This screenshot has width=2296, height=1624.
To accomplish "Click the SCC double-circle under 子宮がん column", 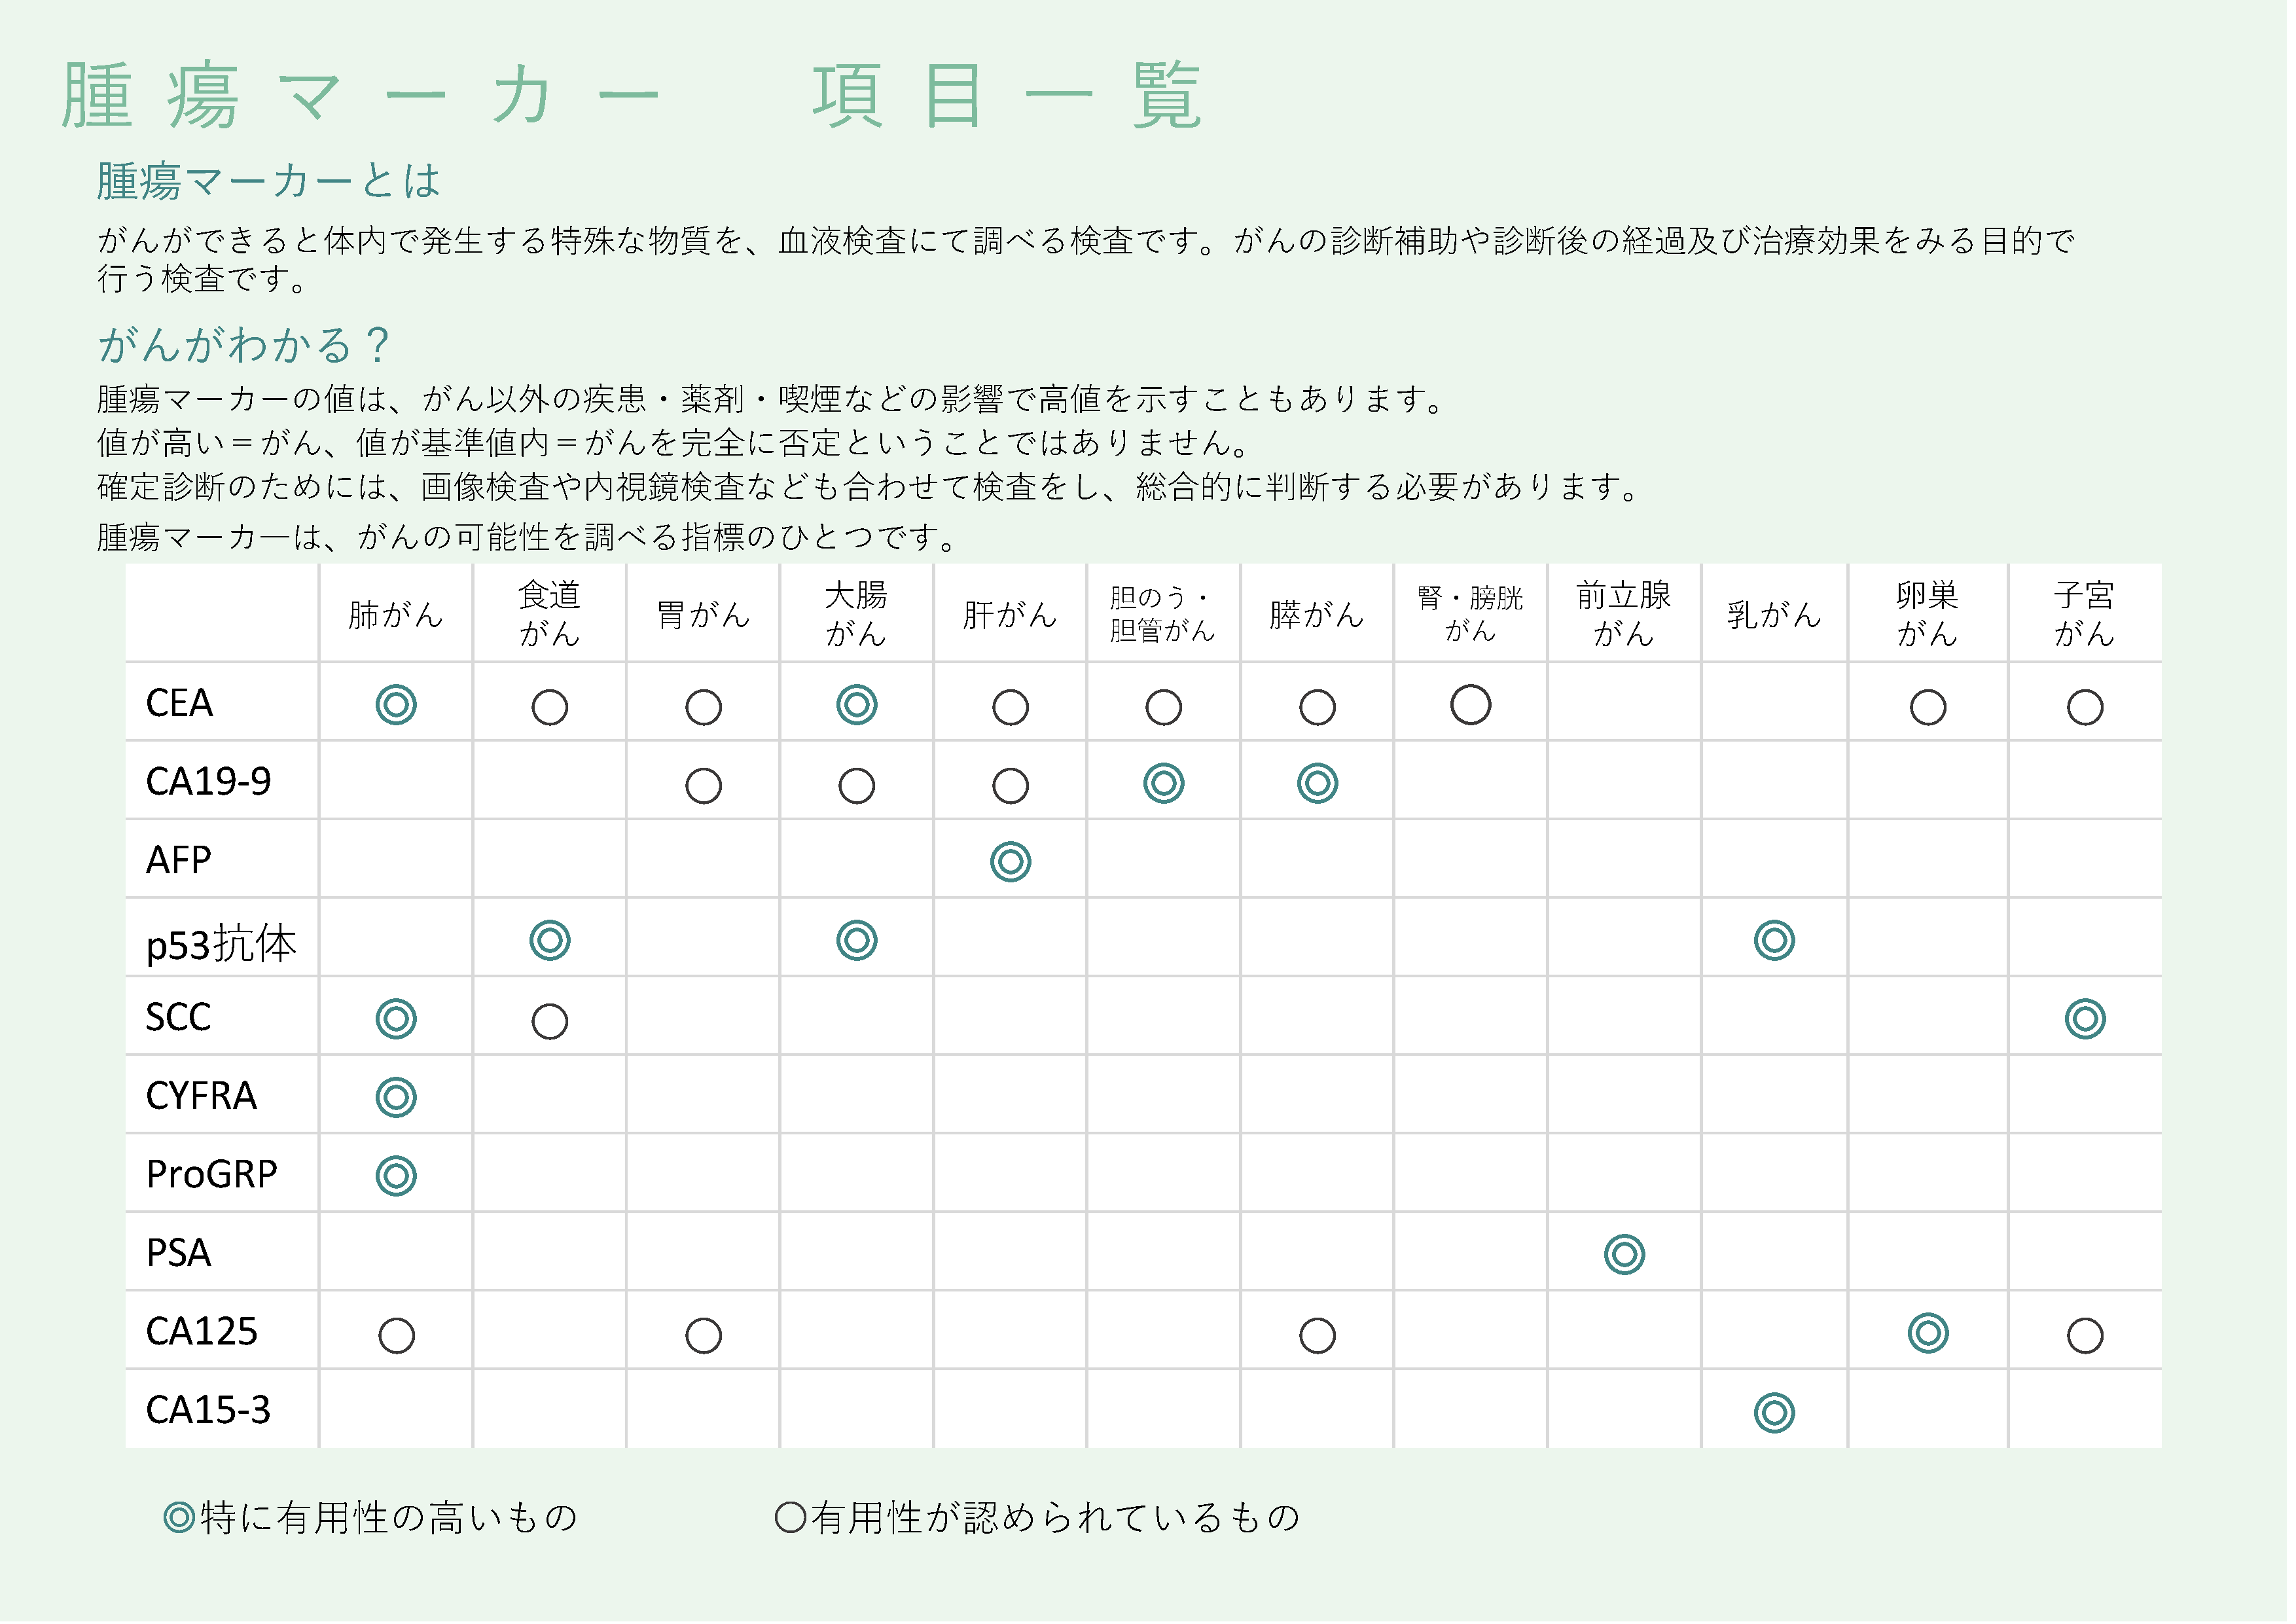I will pyautogui.click(x=2085, y=1019).
